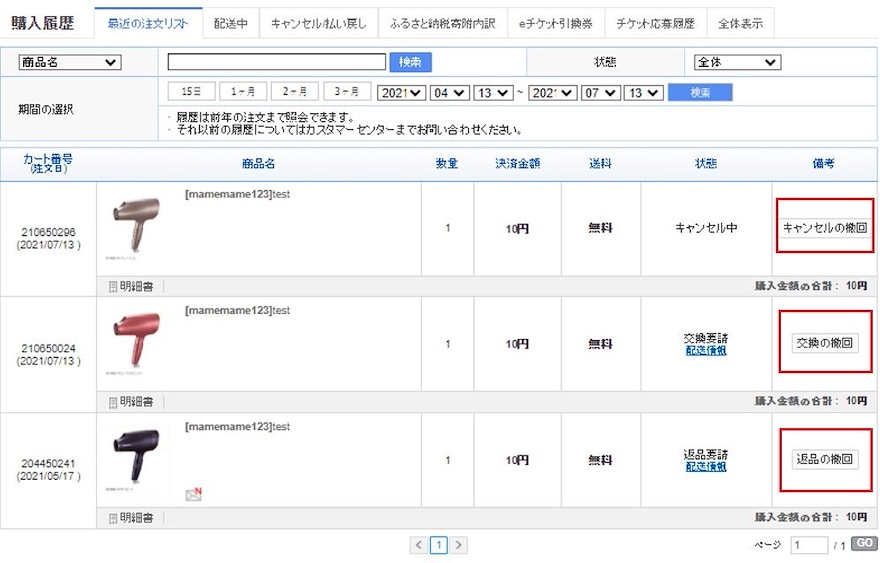
Task: Click 配送情報 link under 交換要請
Action: [705, 351]
